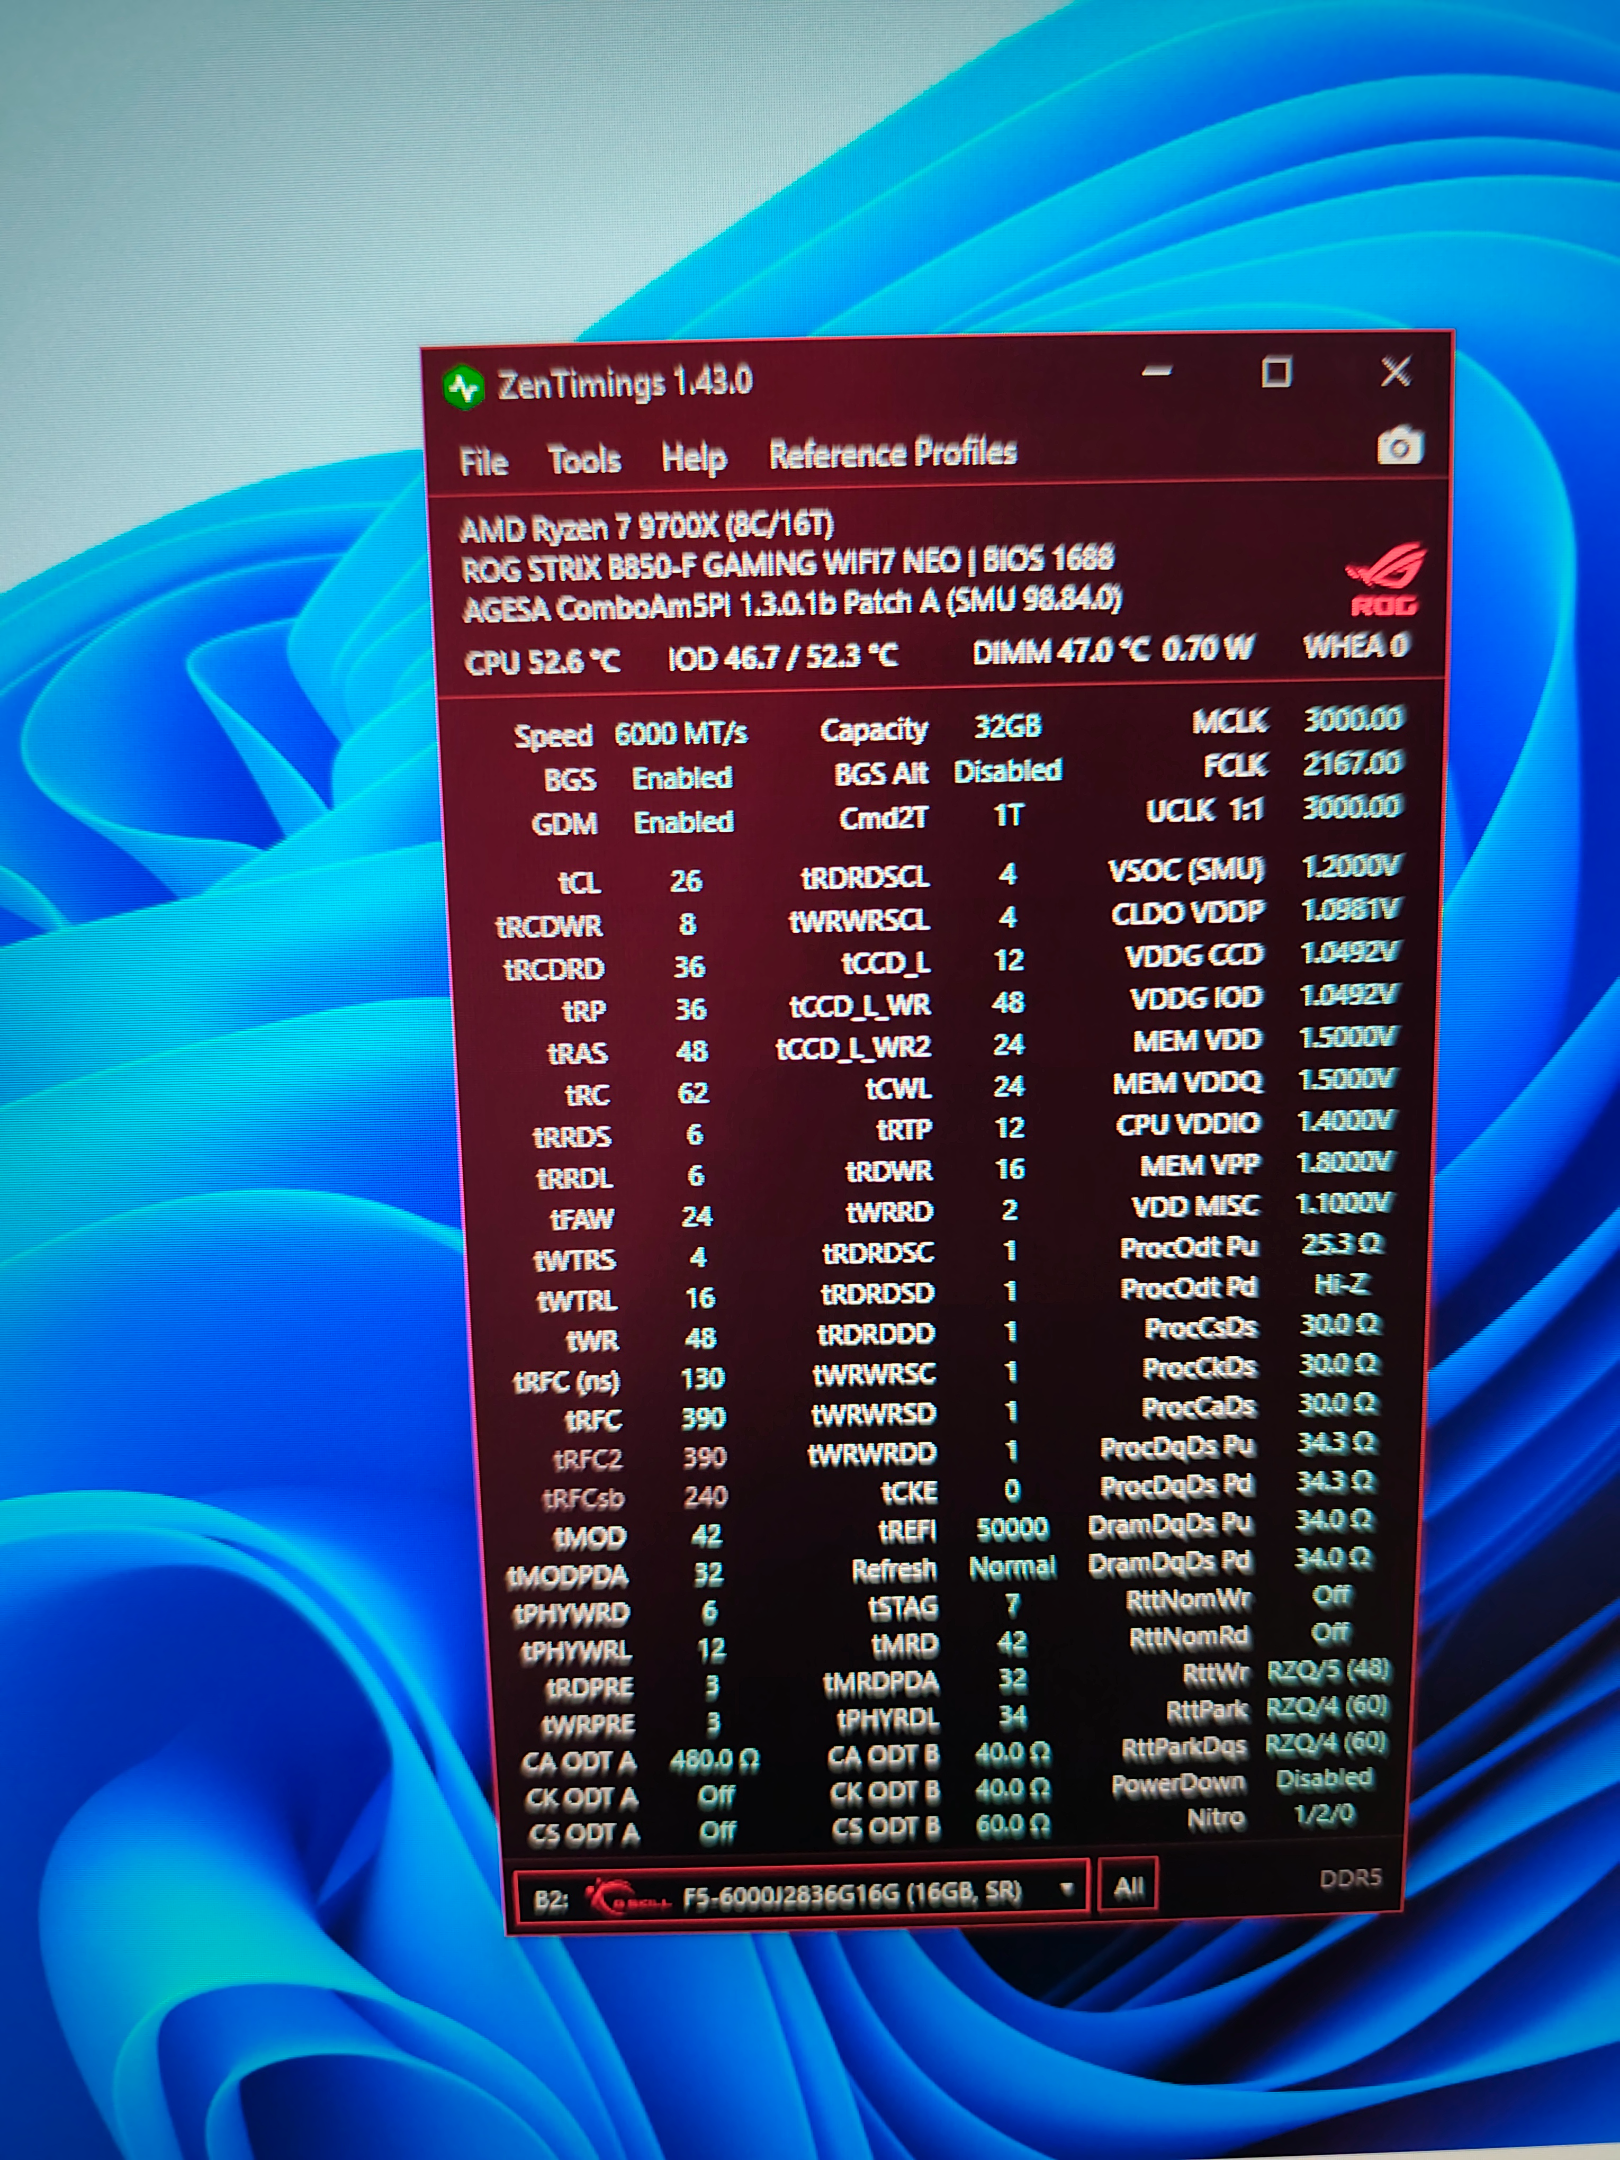This screenshot has width=1620, height=2160.
Task: Open the File menu
Action: coord(484,461)
